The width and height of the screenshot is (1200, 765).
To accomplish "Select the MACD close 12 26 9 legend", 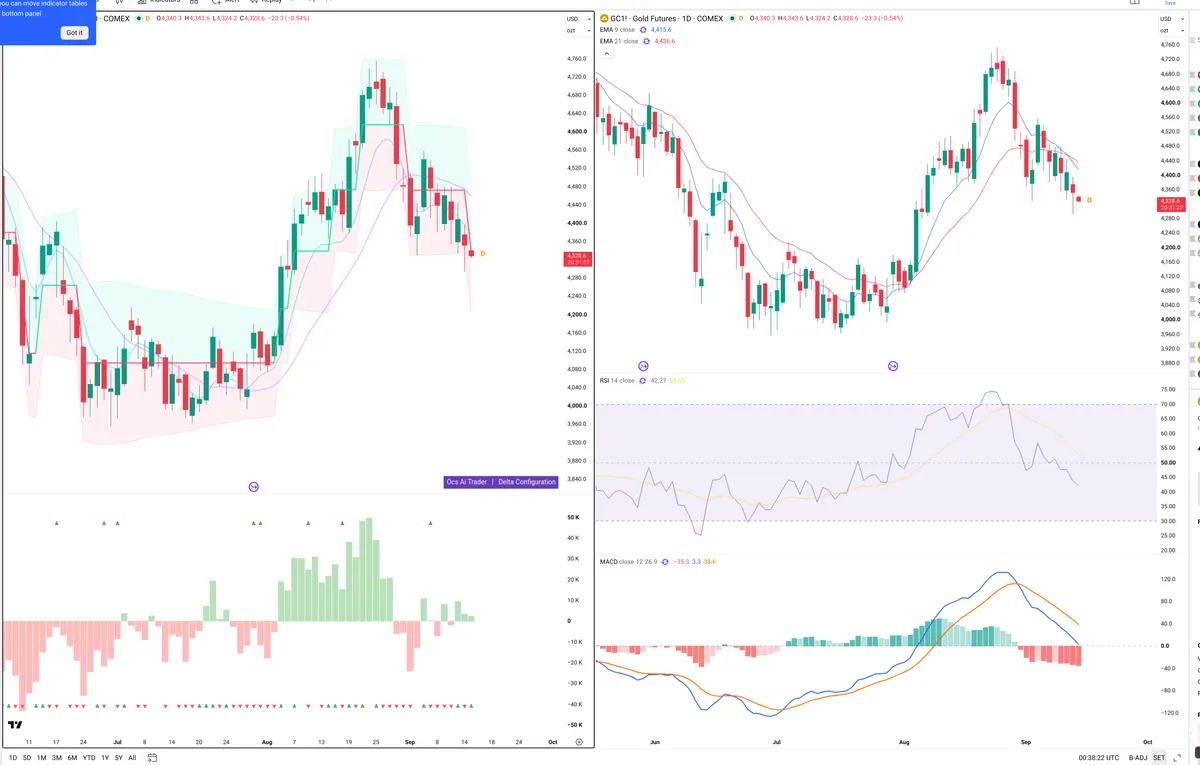I will pos(629,562).
